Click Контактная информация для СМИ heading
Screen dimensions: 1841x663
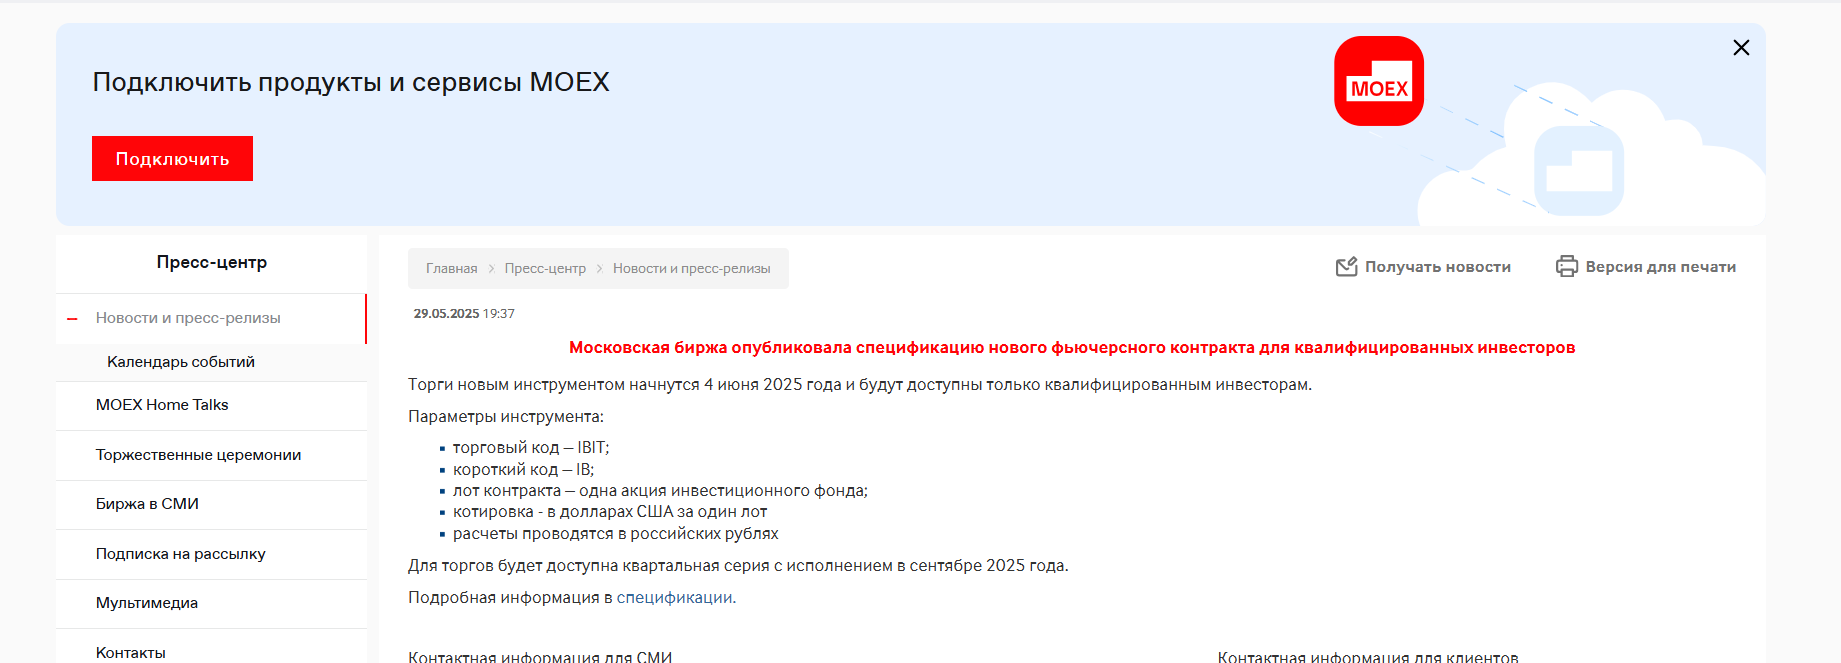(540, 656)
